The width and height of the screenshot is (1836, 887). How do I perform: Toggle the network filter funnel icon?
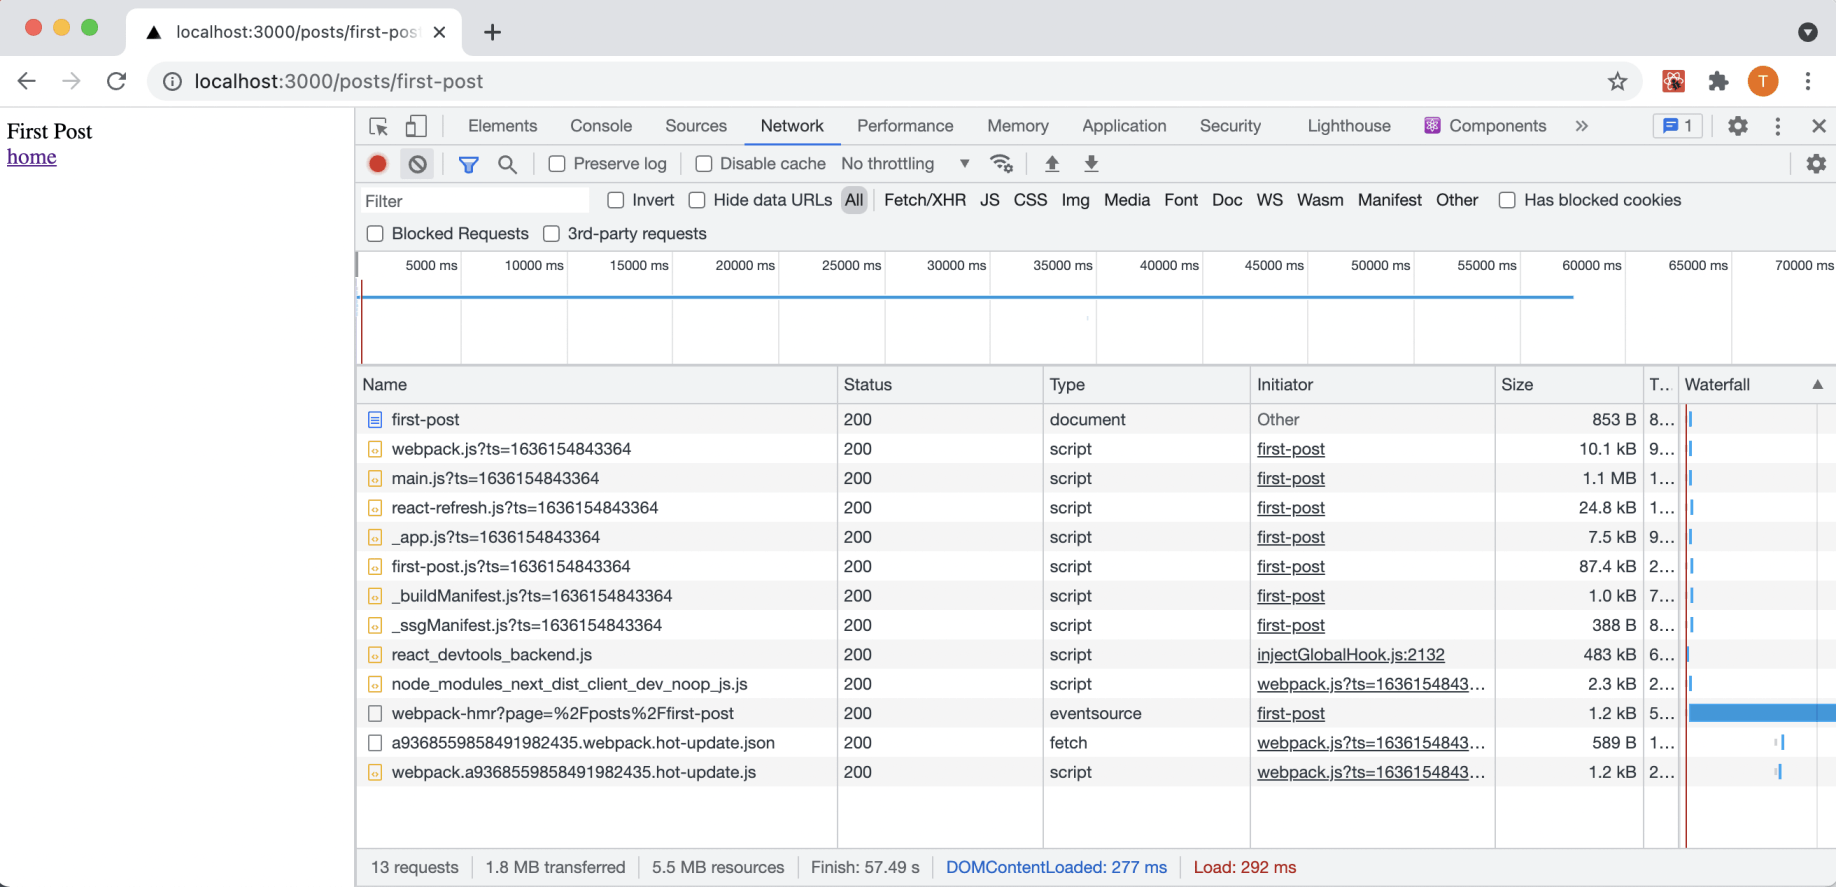pos(468,164)
